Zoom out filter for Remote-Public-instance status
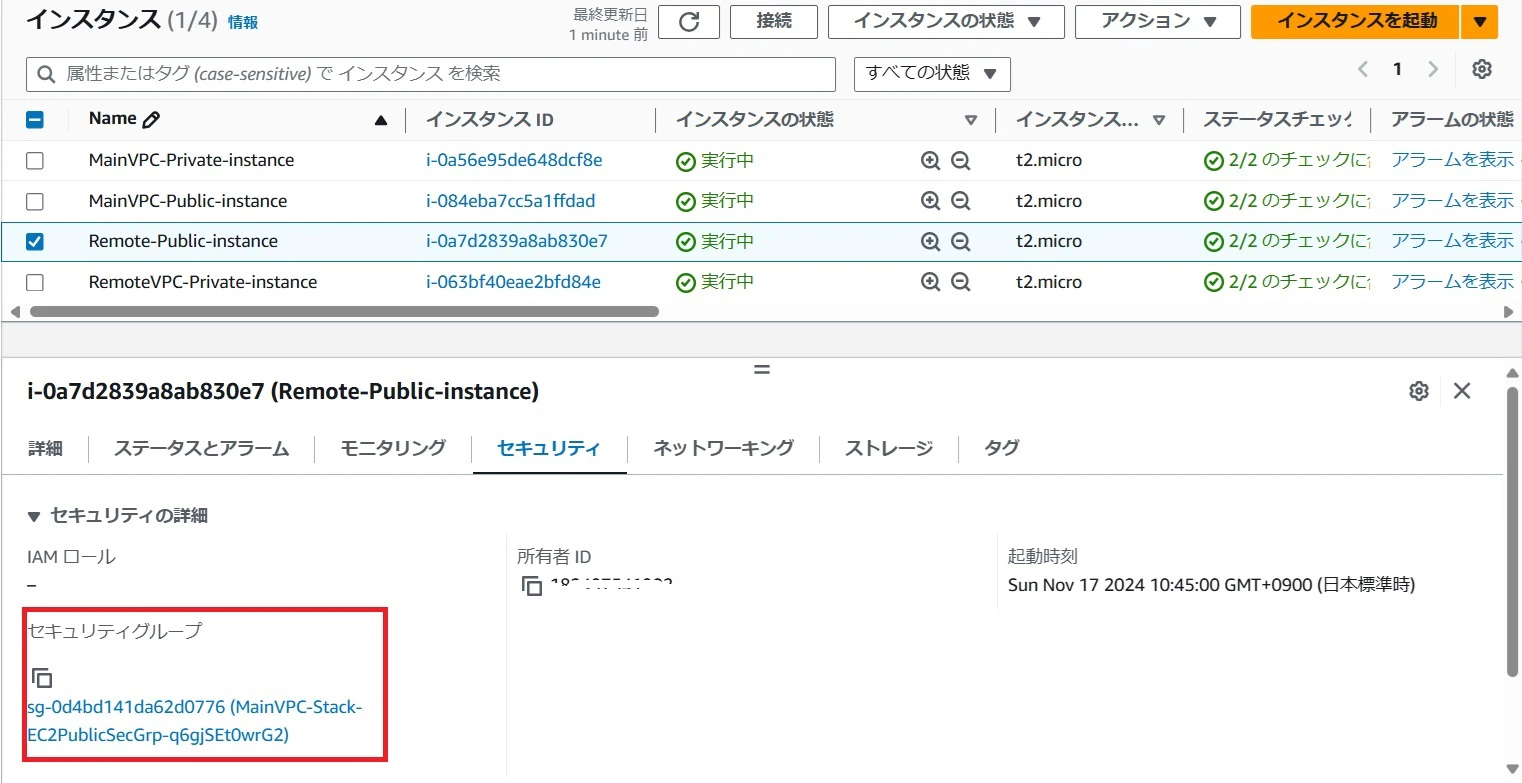1522x783 pixels. [x=961, y=241]
